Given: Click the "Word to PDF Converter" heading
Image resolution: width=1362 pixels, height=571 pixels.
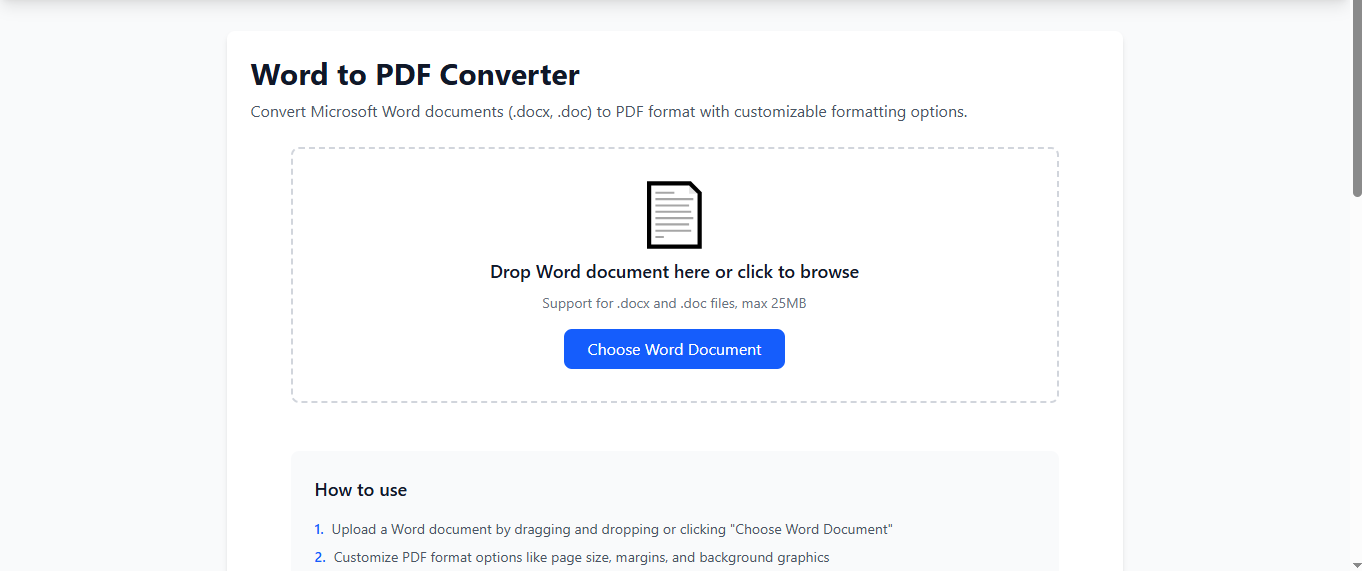Looking at the screenshot, I should point(415,75).
